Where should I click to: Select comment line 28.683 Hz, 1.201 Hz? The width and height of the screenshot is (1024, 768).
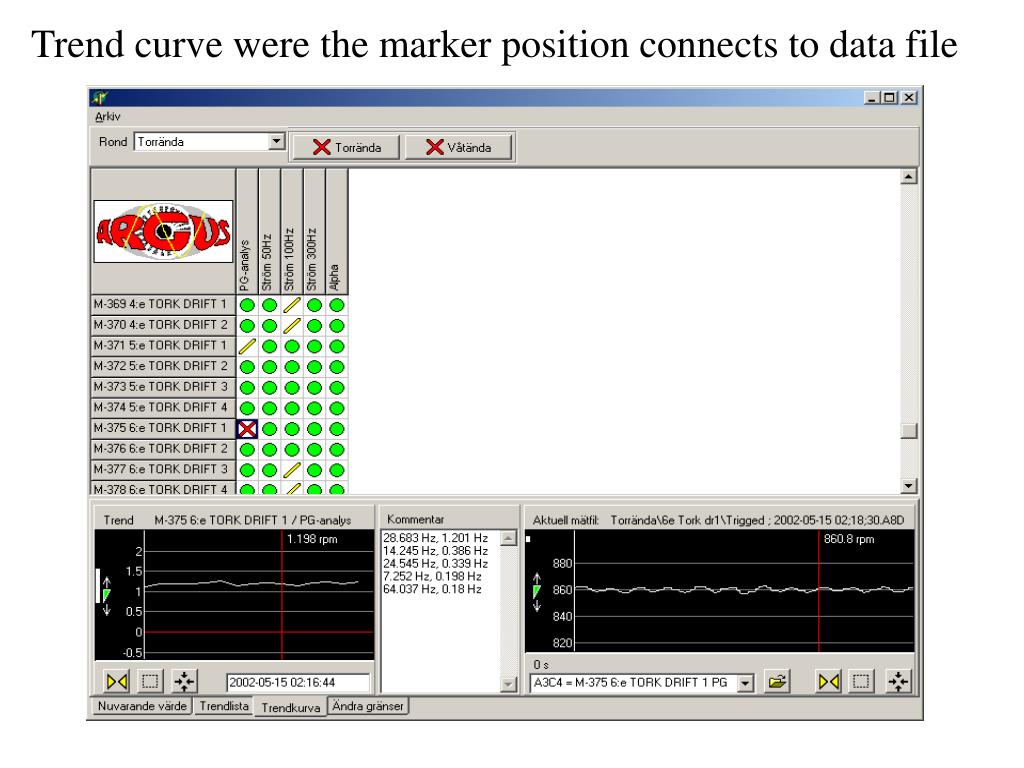point(436,538)
